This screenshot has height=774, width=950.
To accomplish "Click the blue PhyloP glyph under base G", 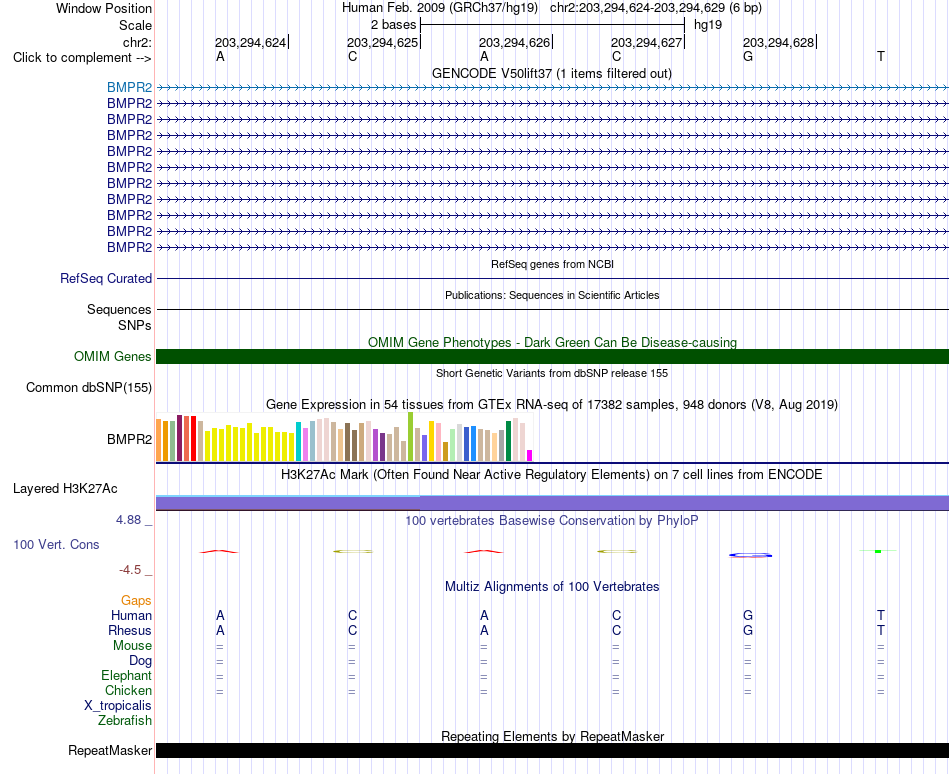I will tap(750, 555).
